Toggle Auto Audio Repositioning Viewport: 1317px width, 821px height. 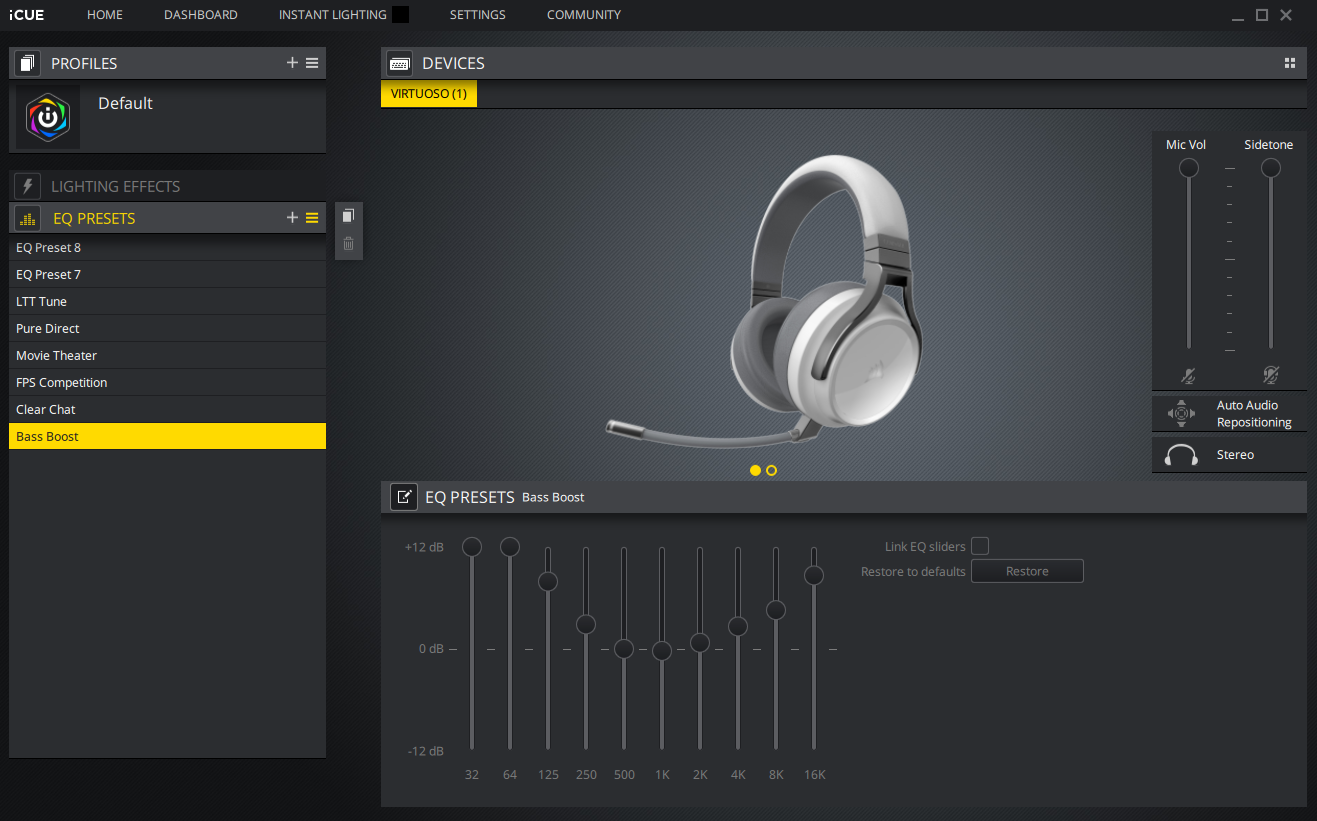(x=1229, y=414)
